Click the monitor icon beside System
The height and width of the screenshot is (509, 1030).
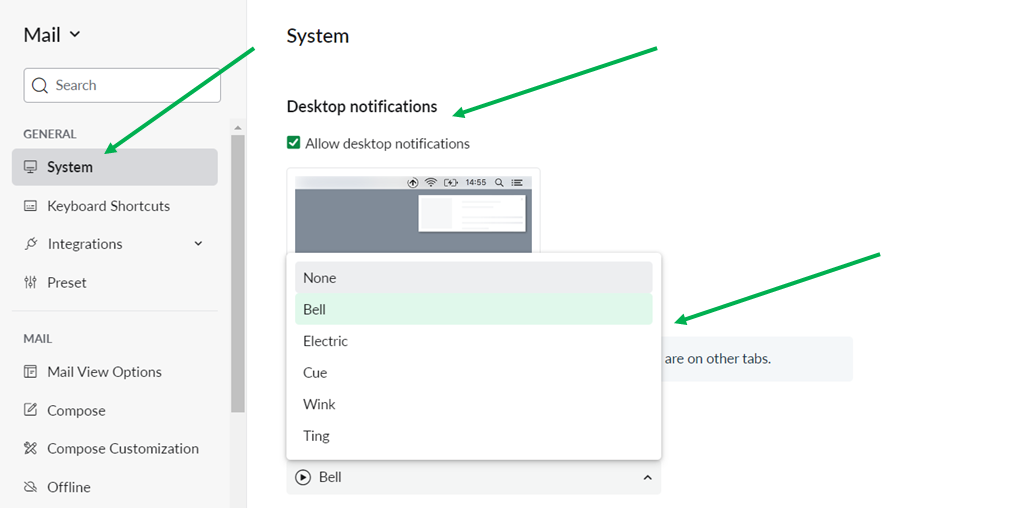pyautogui.click(x=30, y=167)
